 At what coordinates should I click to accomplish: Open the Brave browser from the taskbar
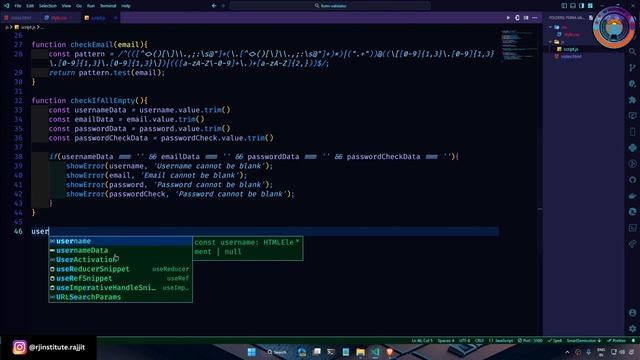pos(390,352)
